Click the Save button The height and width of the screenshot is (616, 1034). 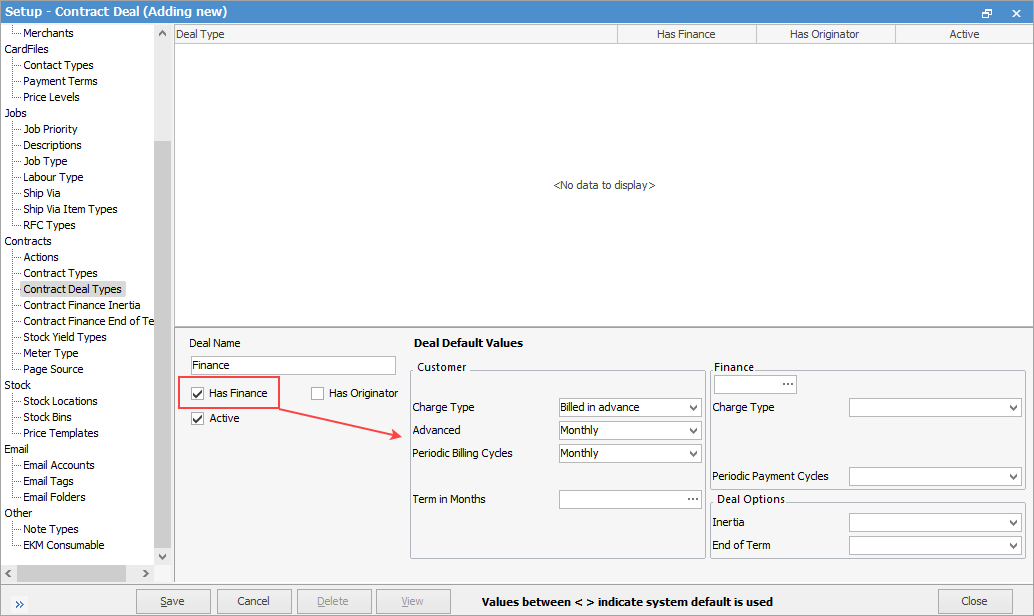coord(173,601)
